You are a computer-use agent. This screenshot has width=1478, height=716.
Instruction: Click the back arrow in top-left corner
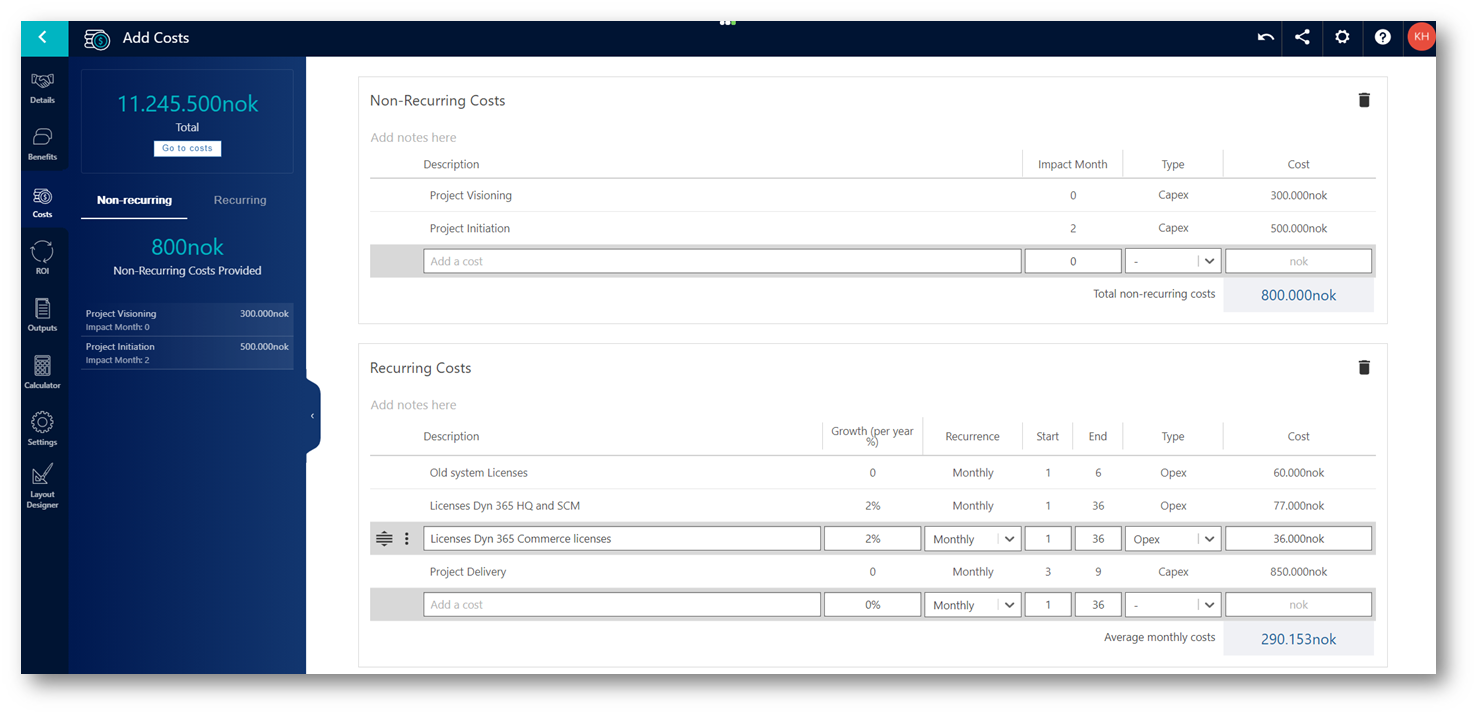(43, 38)
